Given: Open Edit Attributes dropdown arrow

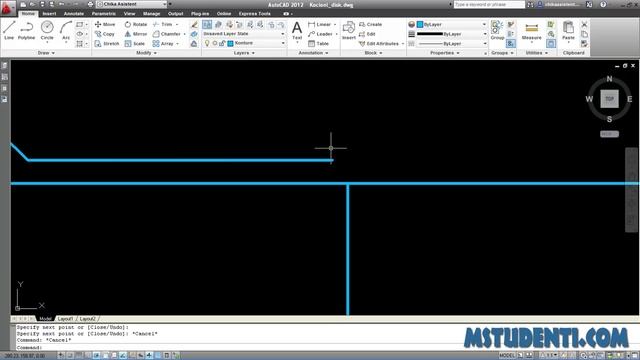Looking at the screenshot, I should [402, 44].
